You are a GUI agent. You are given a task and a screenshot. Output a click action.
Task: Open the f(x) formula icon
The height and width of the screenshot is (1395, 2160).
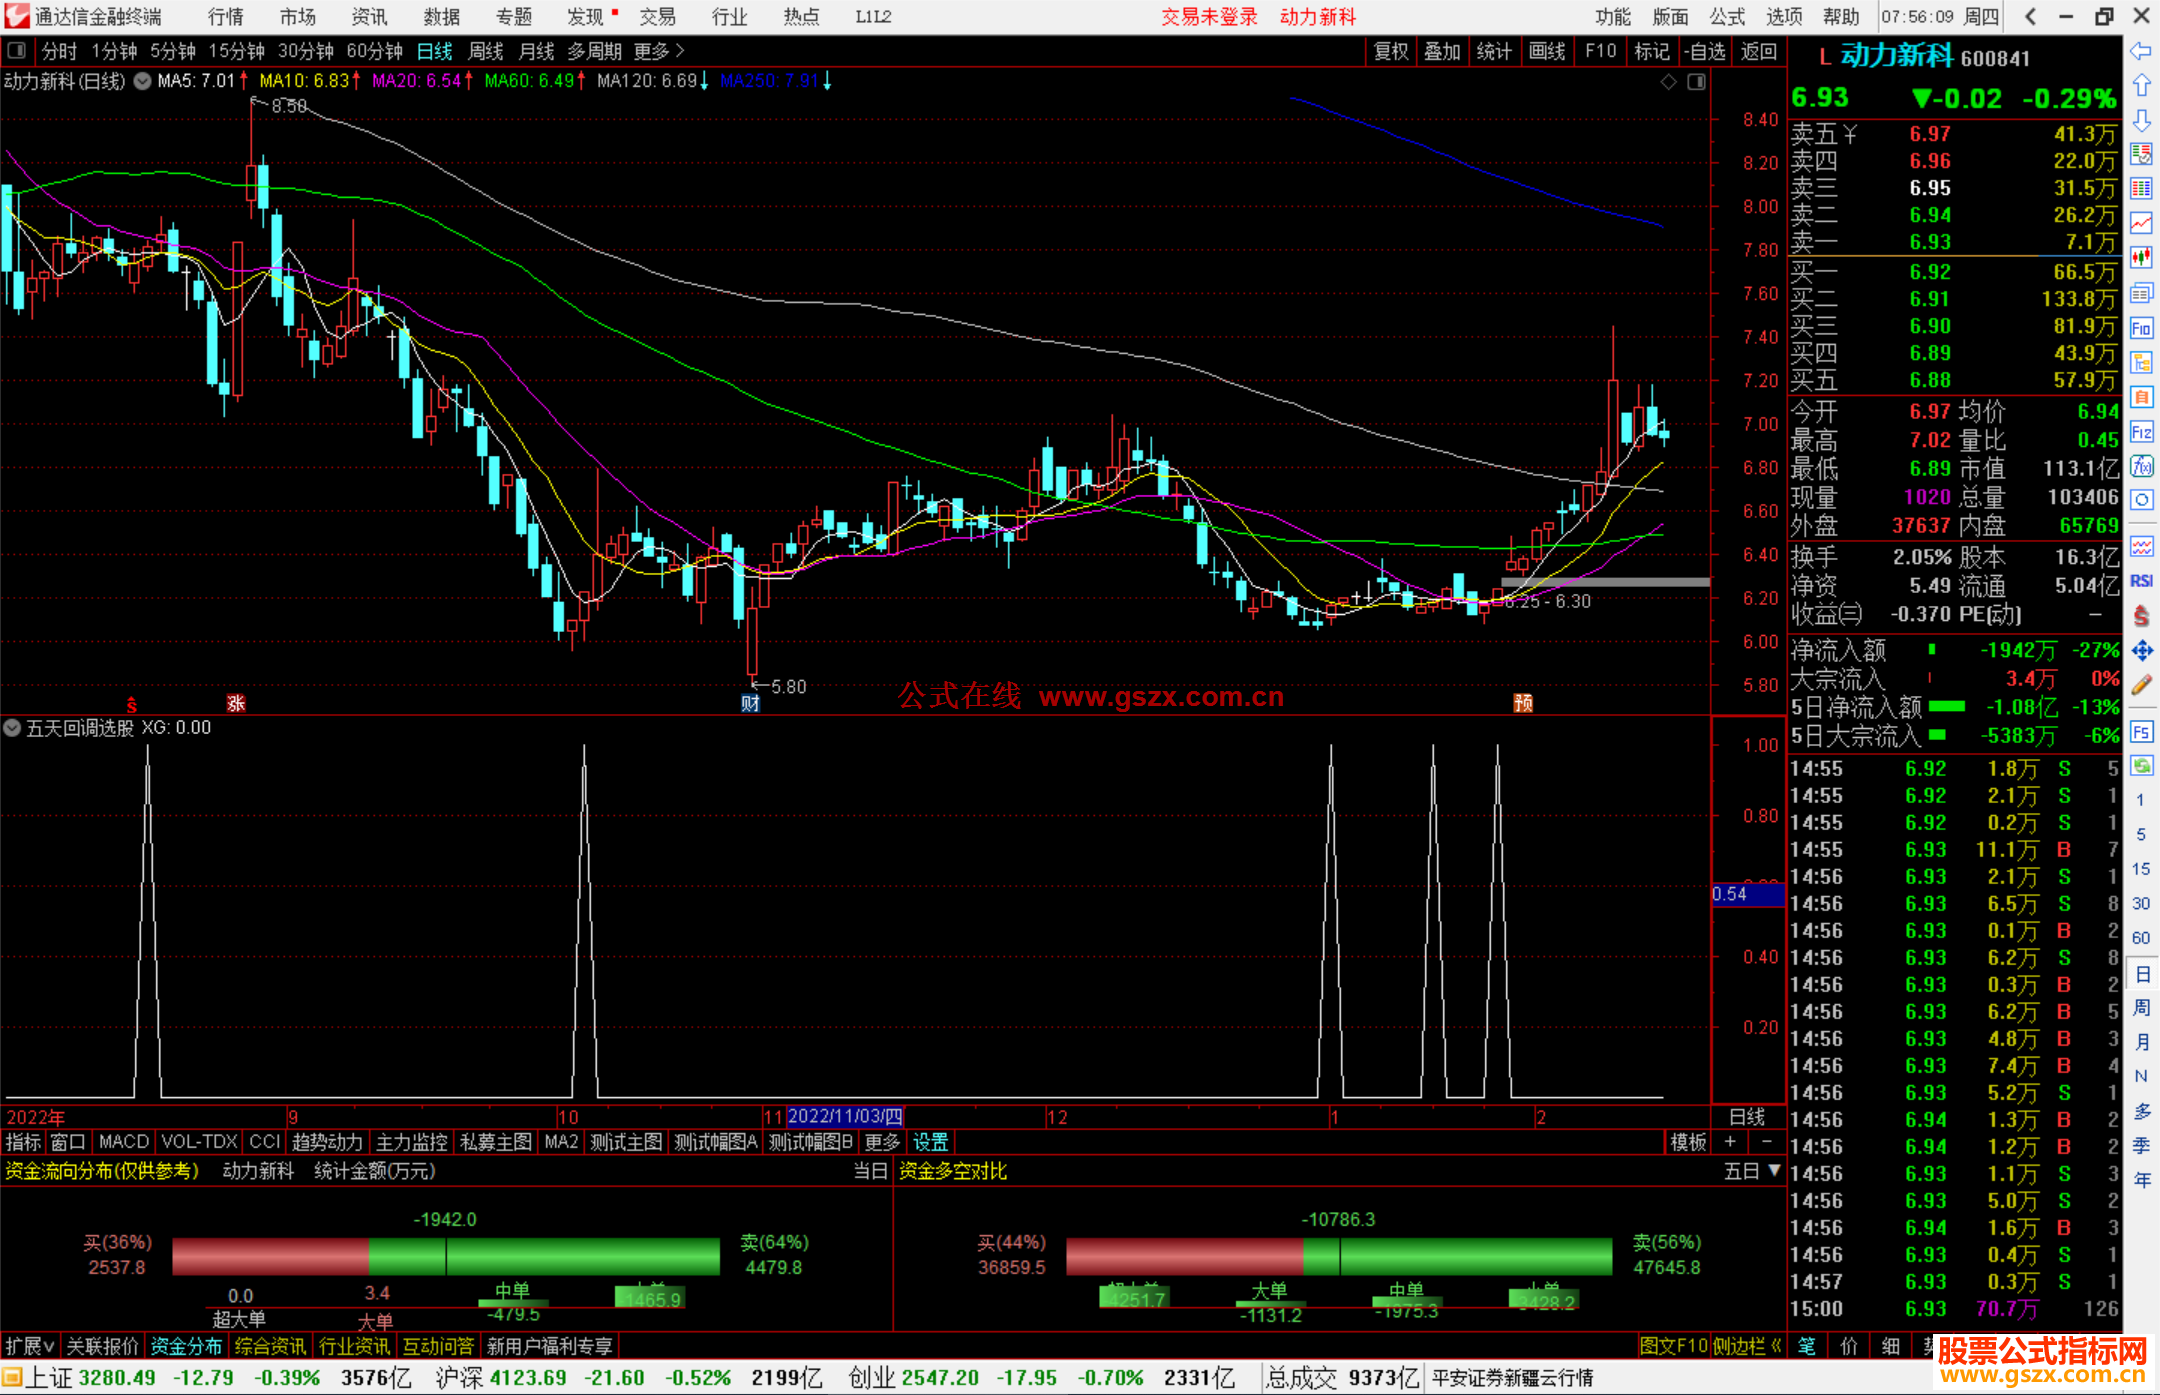pyautogui.click(x=2141, y=466)
